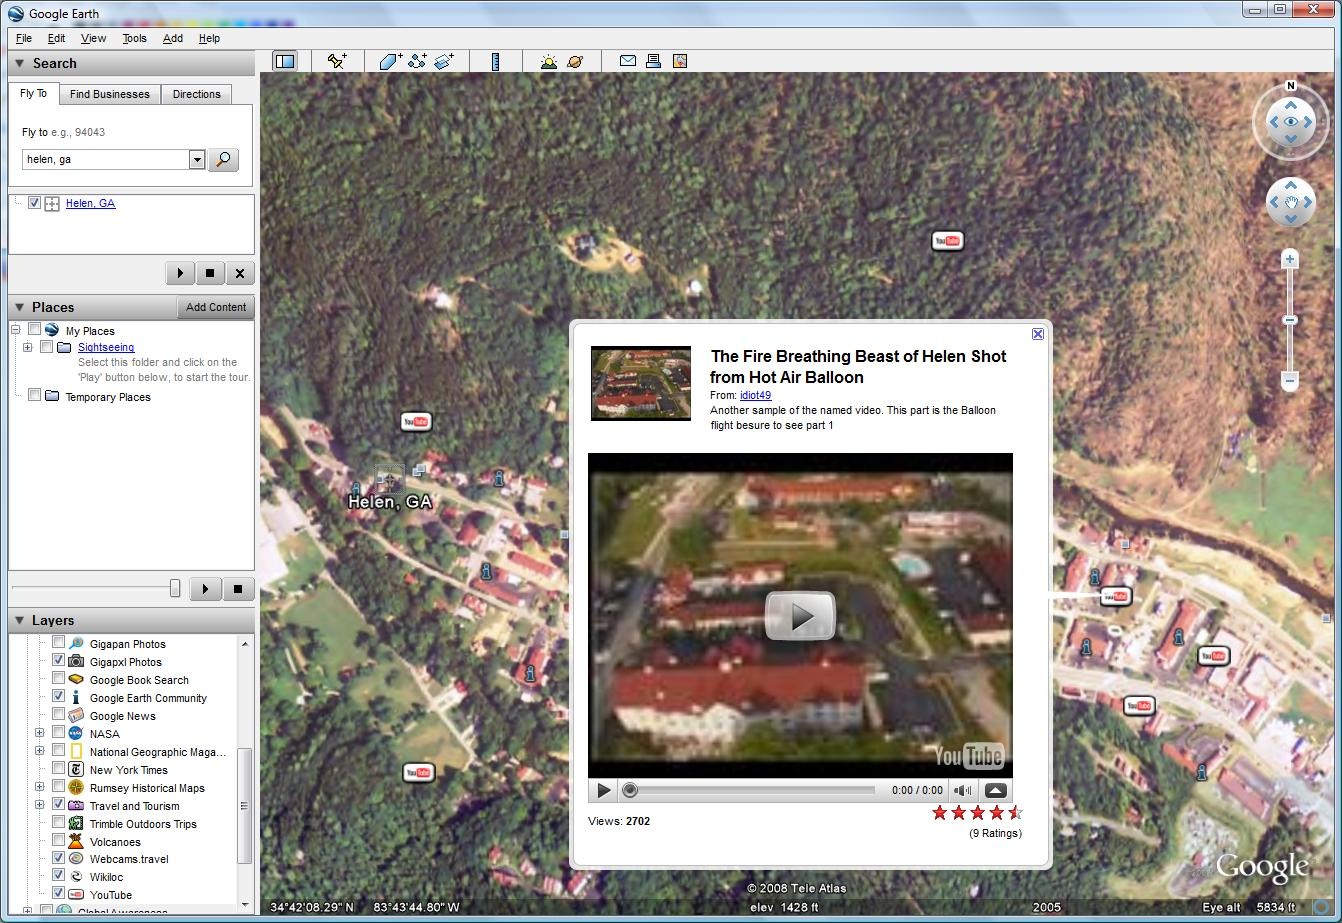Open the View menu
This screenshot has width=1342, height=923.
click(x=93, y=38)
